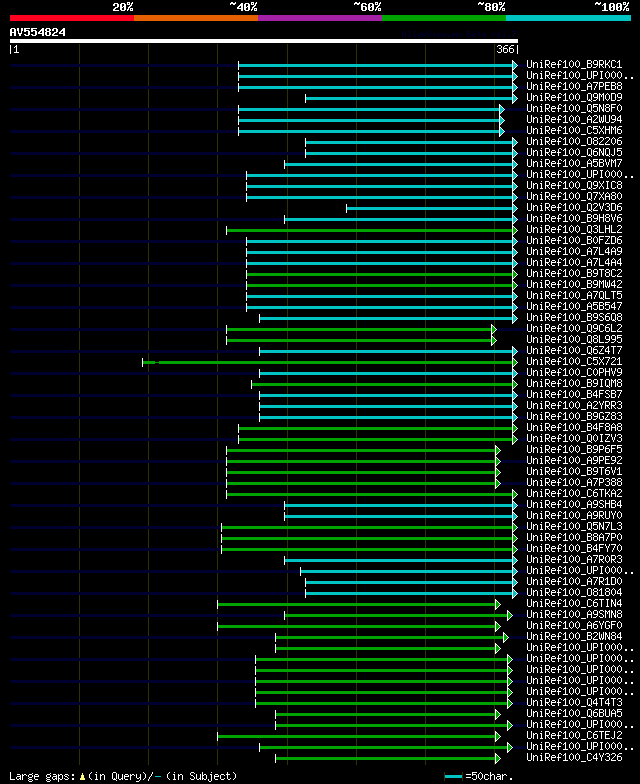Select the UniRef100_A9RUY0 hit label
The image size is (640, 784).
pos(574,516)
